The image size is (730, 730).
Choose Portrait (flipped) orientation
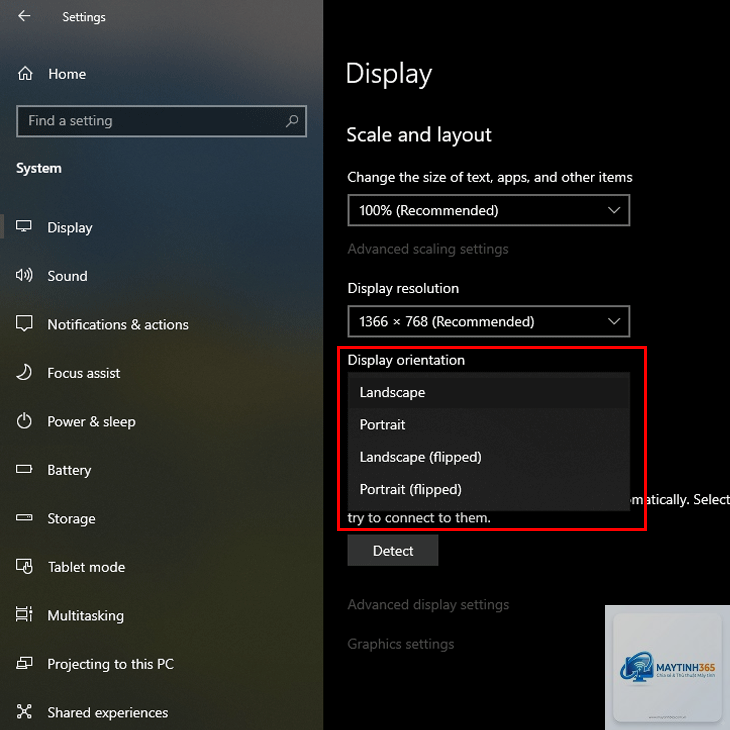(x=488, y=489)
